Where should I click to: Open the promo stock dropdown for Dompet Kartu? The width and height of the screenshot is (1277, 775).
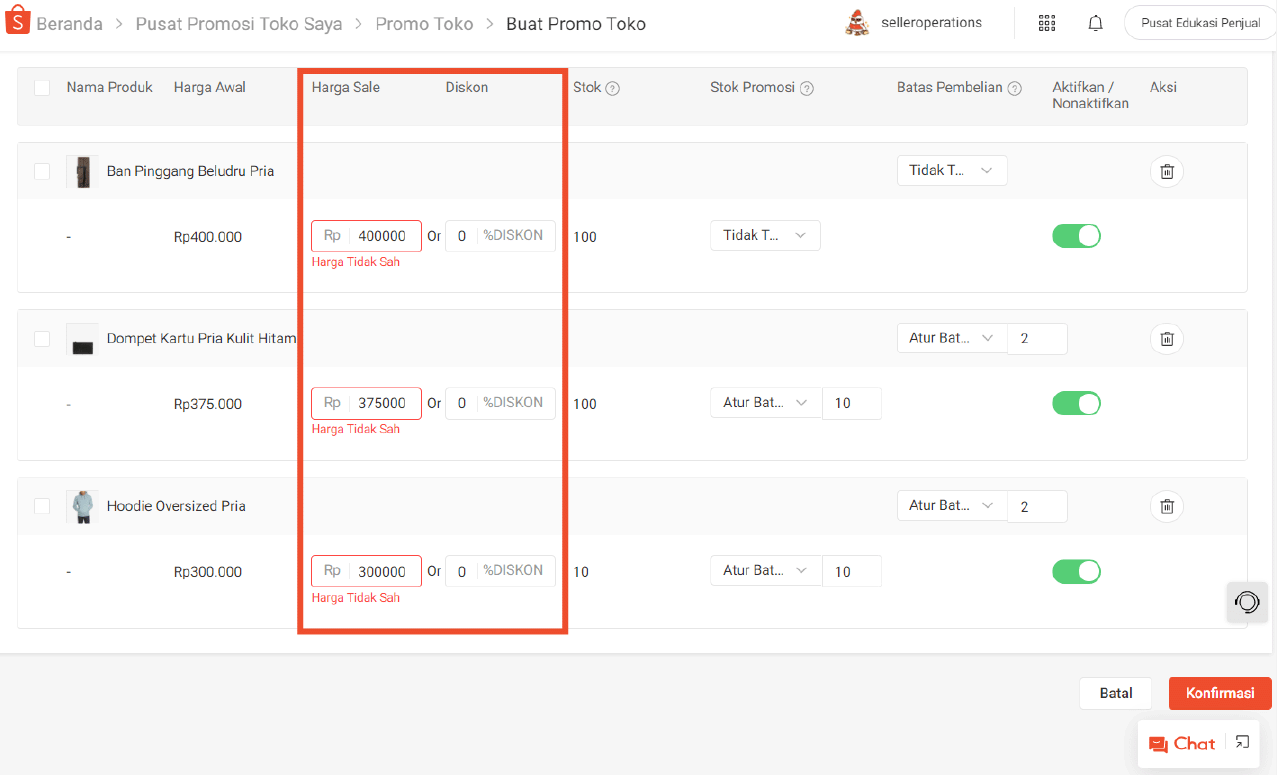click(765, 403)
